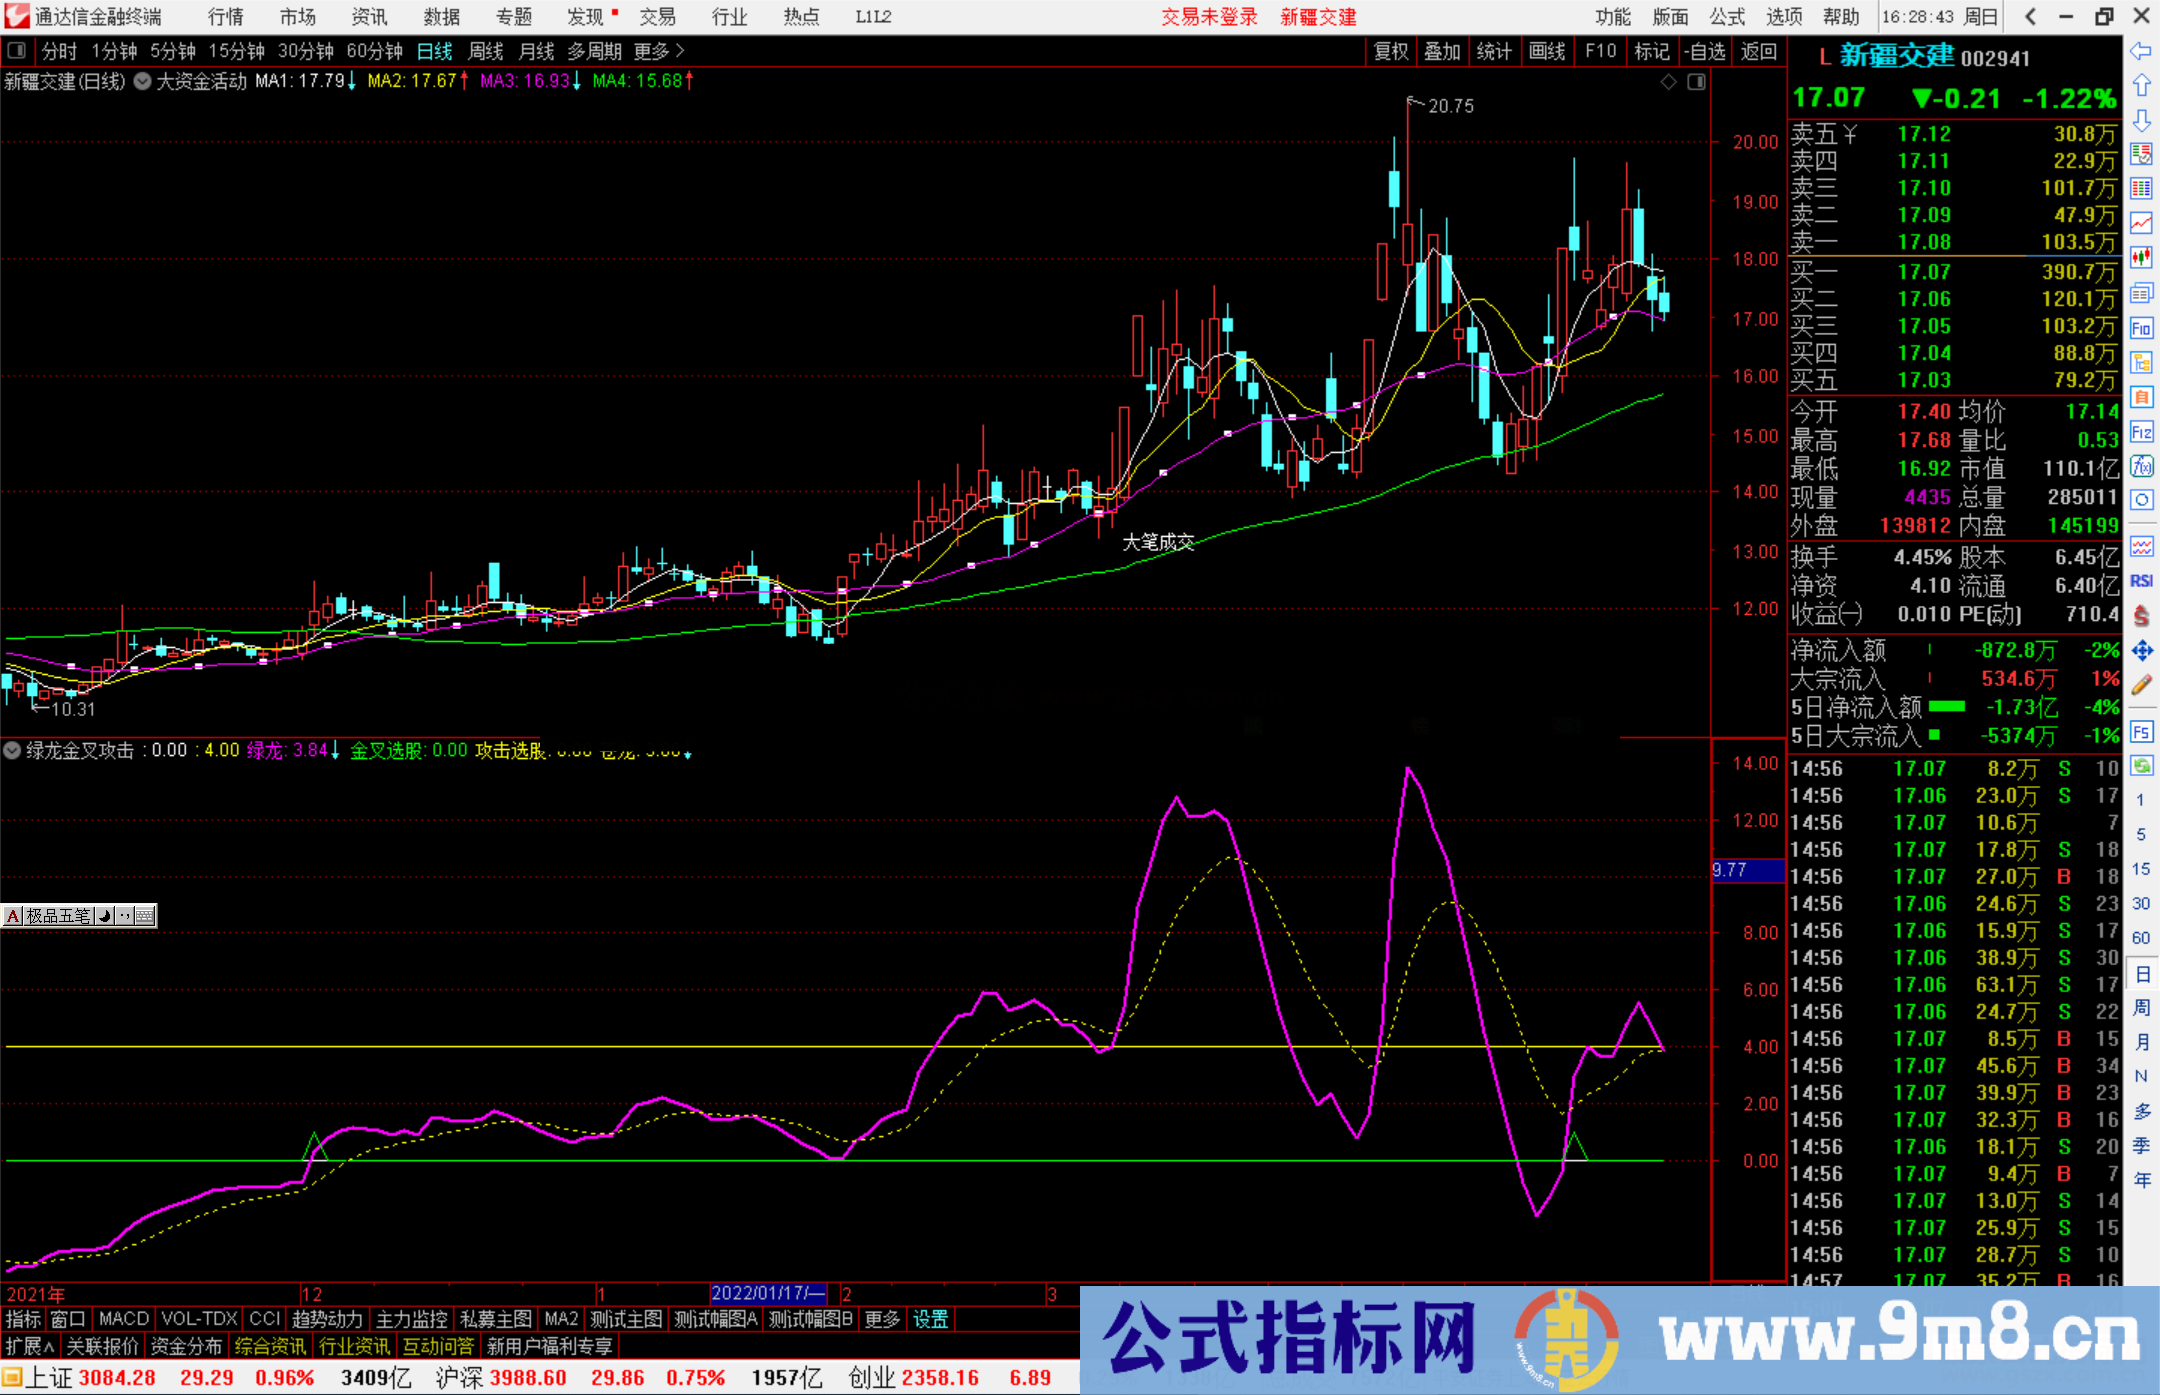Open the RSI indicator sidebar icon

[x=2141, y=581]
